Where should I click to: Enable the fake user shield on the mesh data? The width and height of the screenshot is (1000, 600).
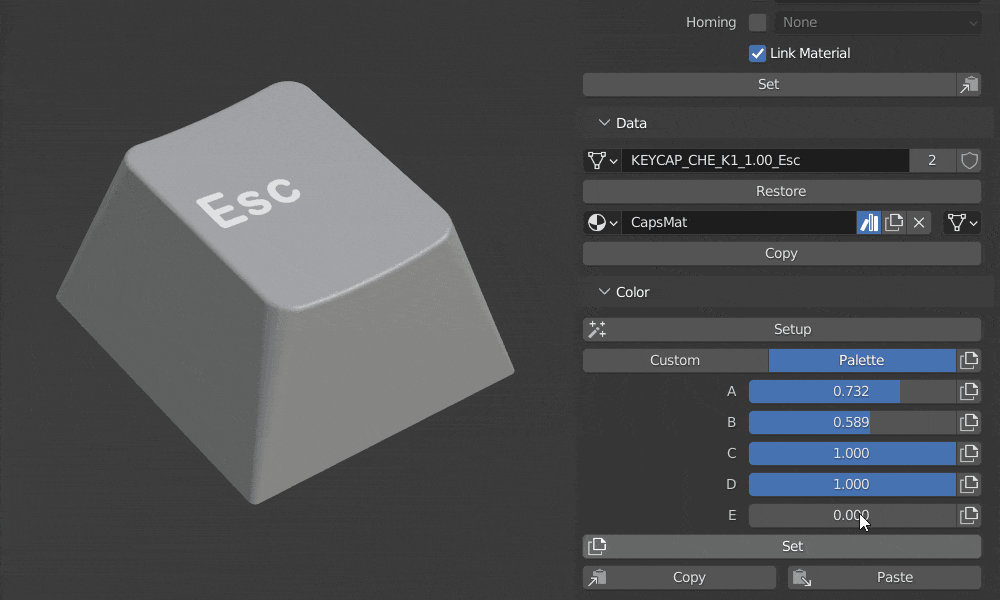[968, 160]
